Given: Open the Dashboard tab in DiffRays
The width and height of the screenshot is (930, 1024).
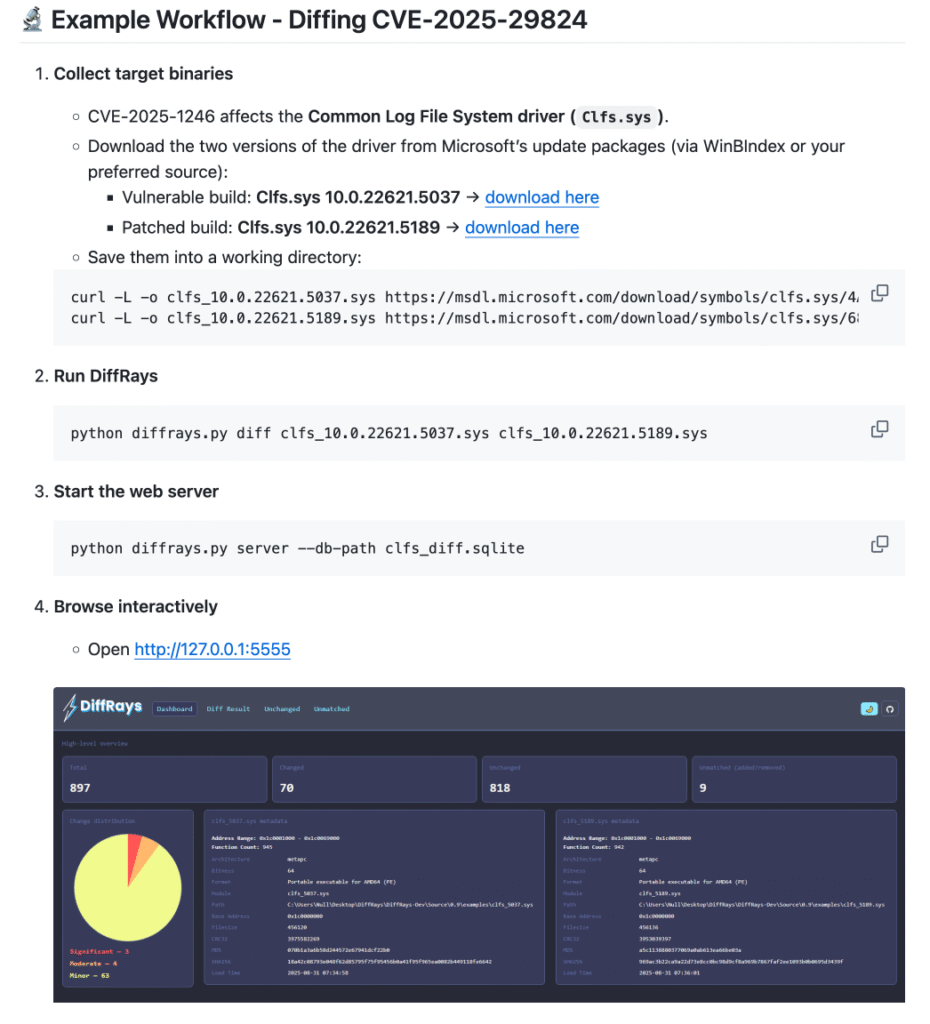Looking at the screenshot, I should click(x=174, y=709).
